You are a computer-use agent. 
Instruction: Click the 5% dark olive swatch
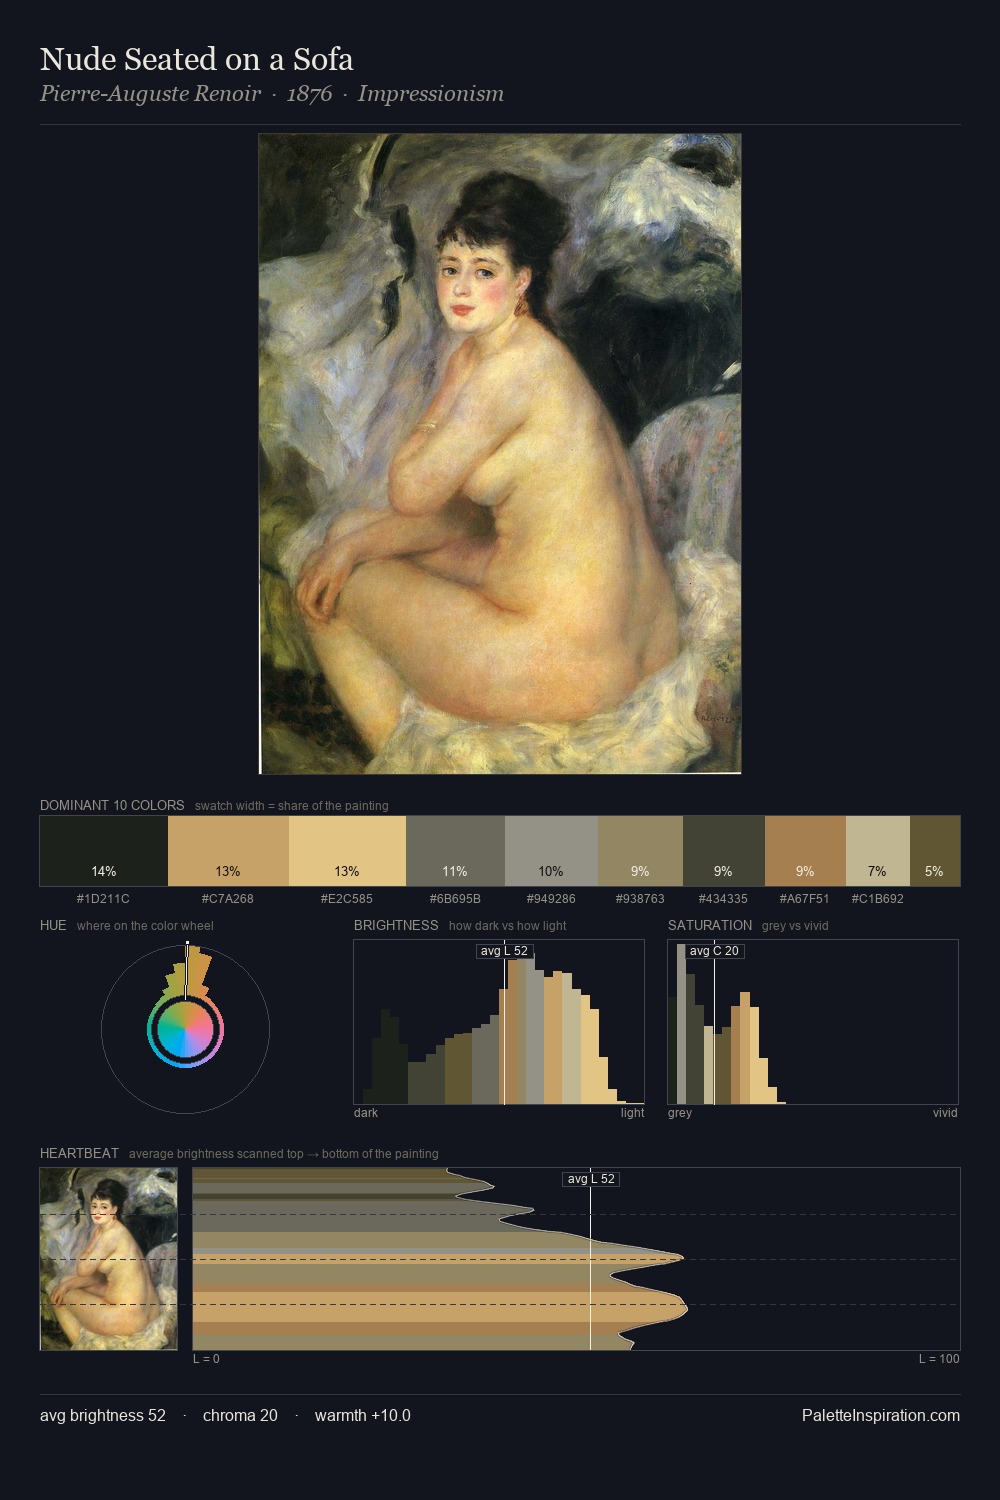pyautogui.click(x=935, y=851)
